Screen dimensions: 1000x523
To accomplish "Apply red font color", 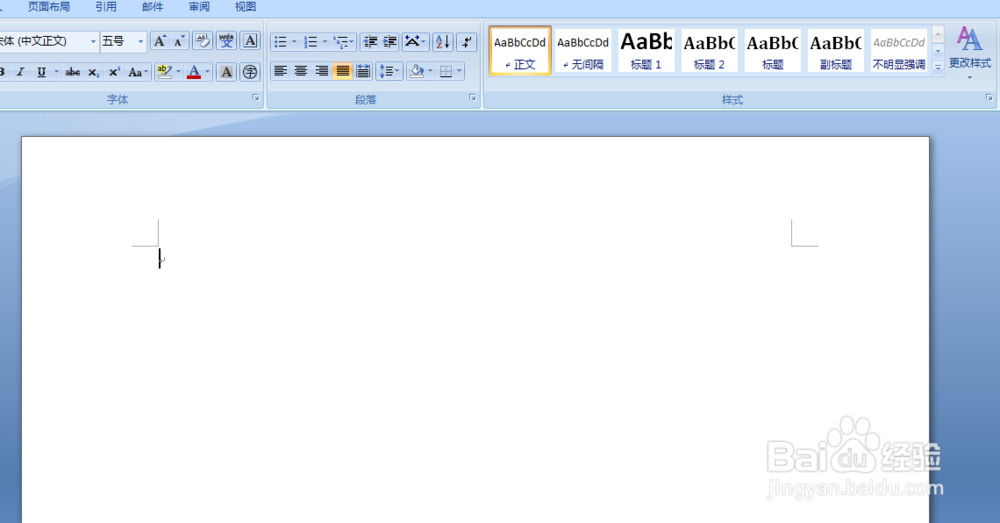I will (195, 71).
